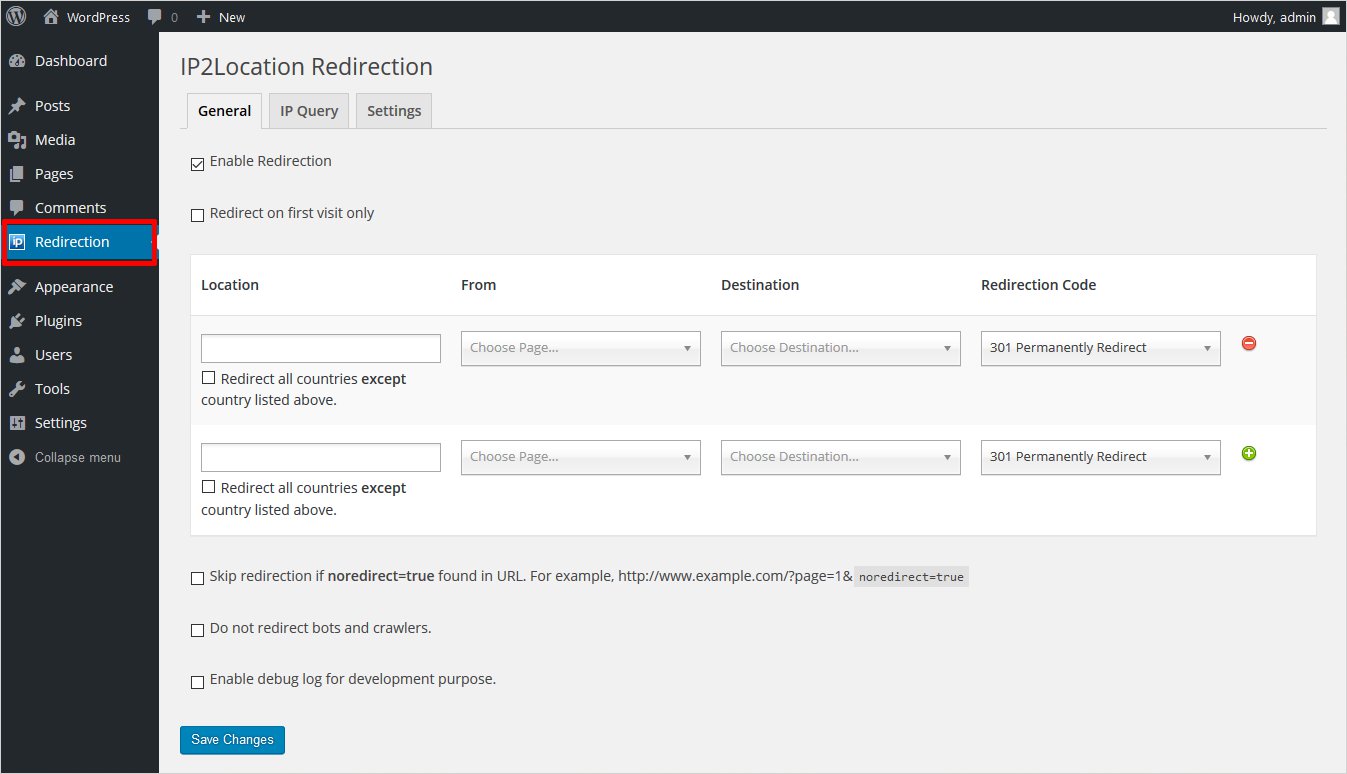Open the second Choose Destination dropdown
The height and width of the screenshot is (774, 1347).
(x=840, y=457)
